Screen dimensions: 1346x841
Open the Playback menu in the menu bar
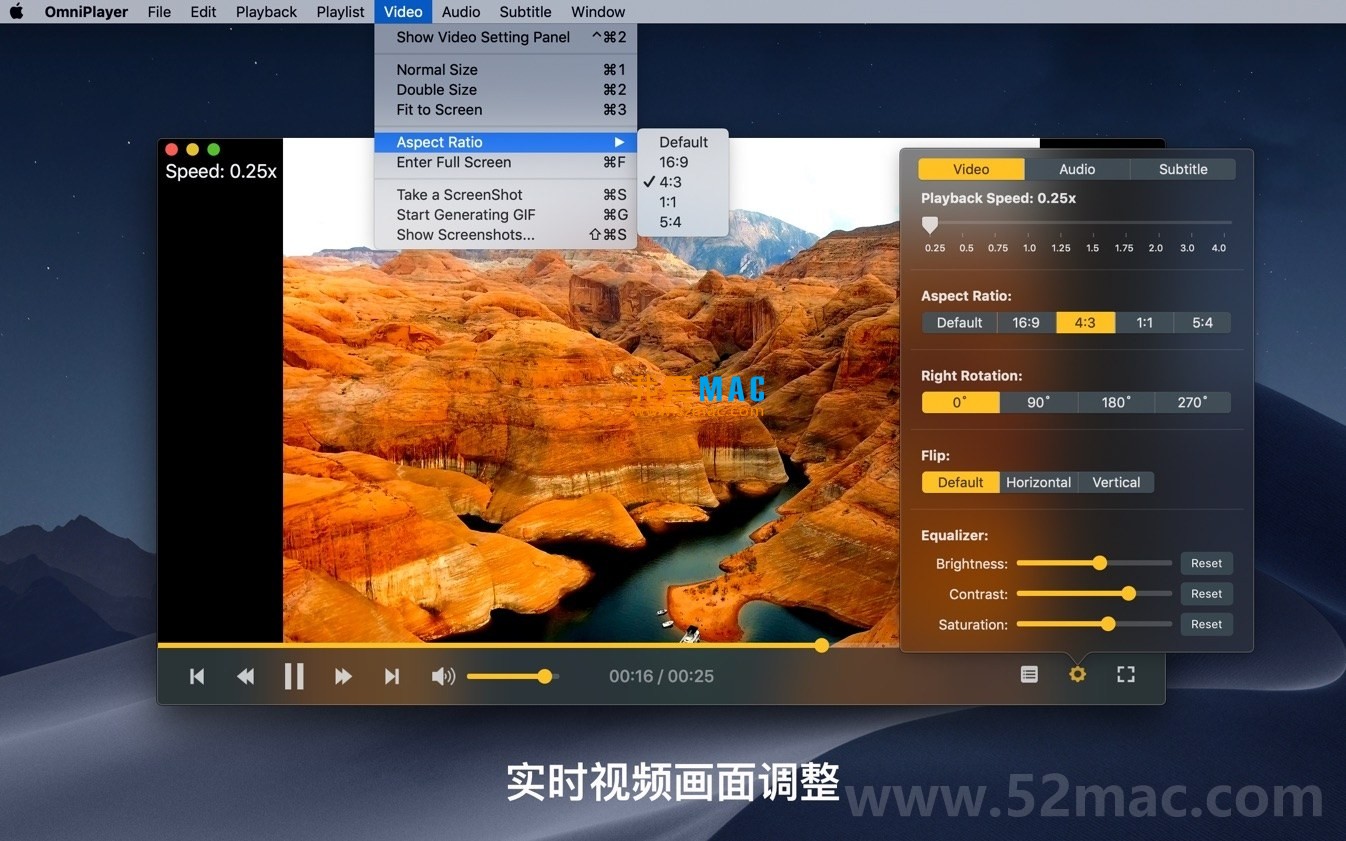pyautogui.click(x=265, y=11)
